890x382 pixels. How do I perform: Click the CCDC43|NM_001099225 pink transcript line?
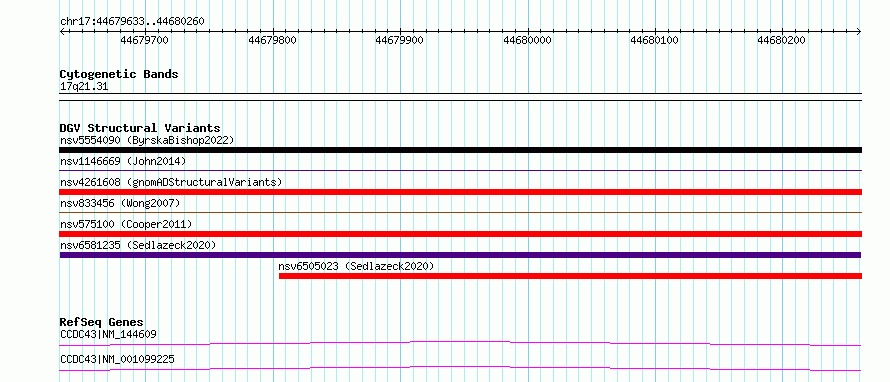[x=460, y=368]
